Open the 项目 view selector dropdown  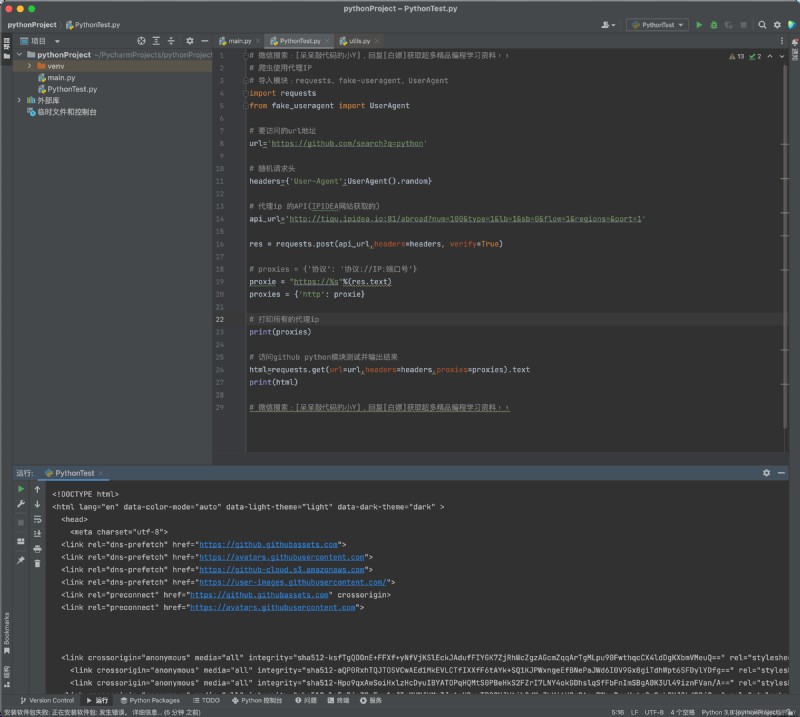(40, 41)
